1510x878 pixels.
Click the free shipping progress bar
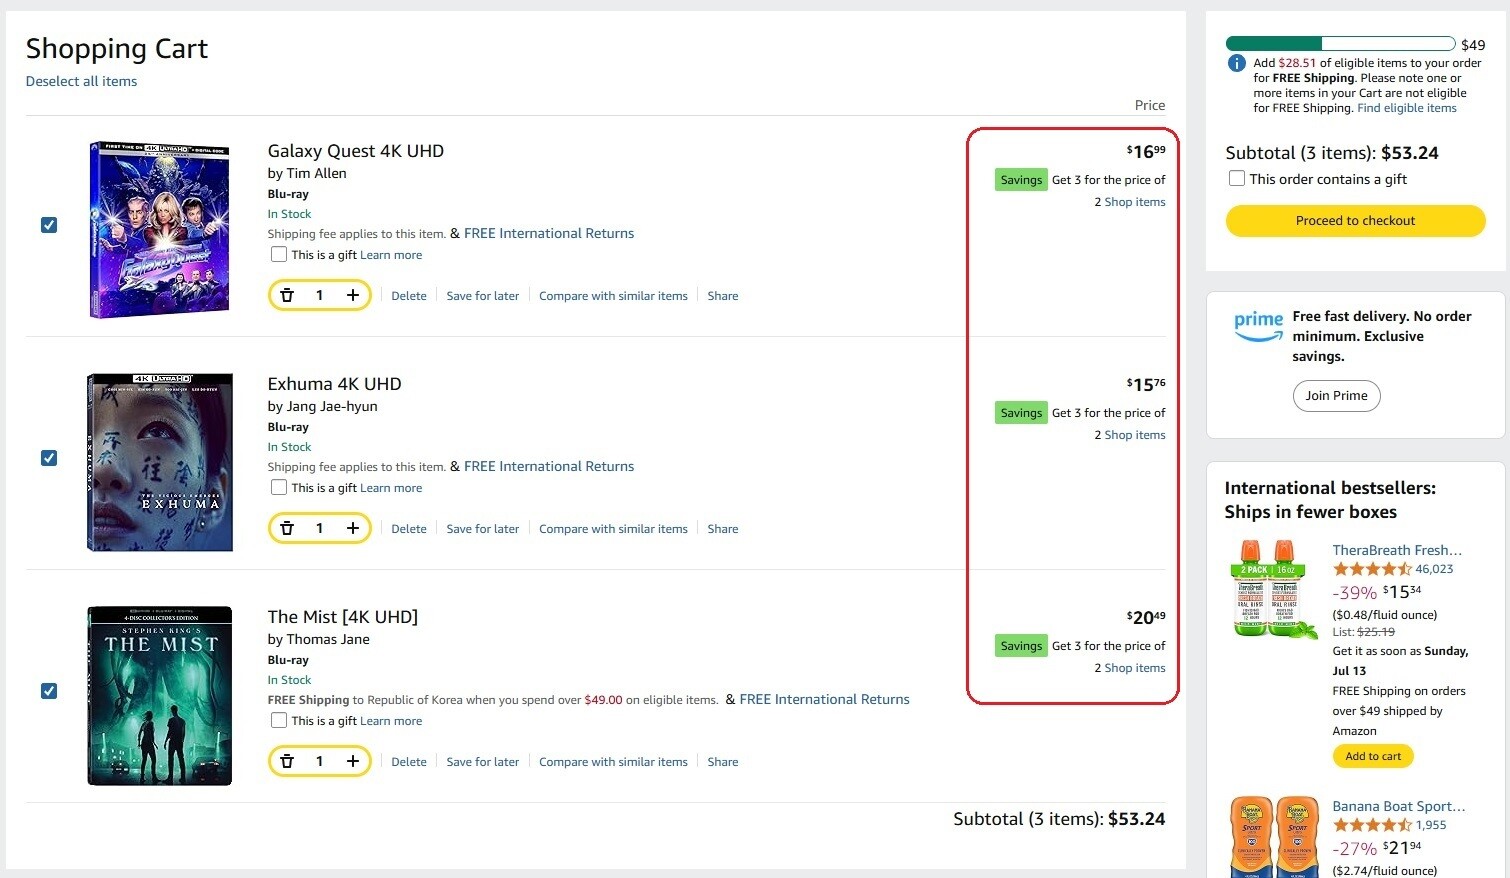pyautogui.click(x=1340, y=44)
